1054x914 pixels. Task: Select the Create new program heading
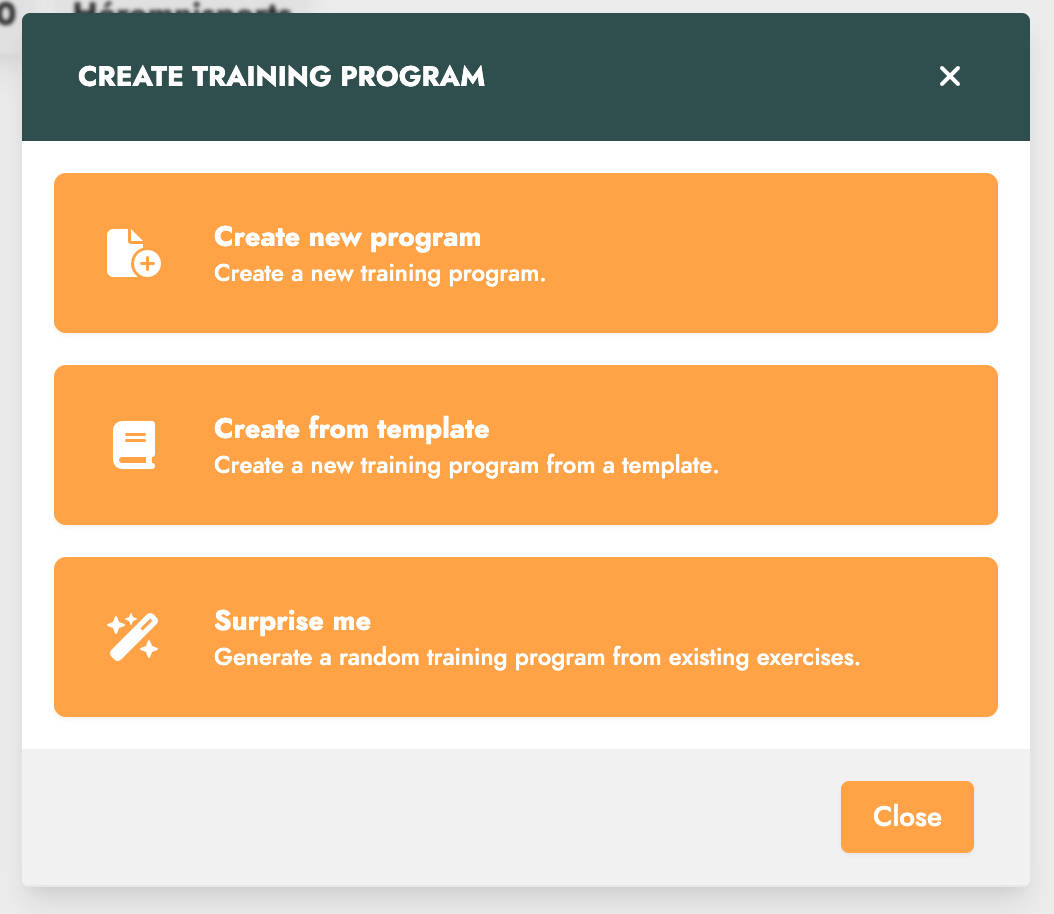[348, 237]
